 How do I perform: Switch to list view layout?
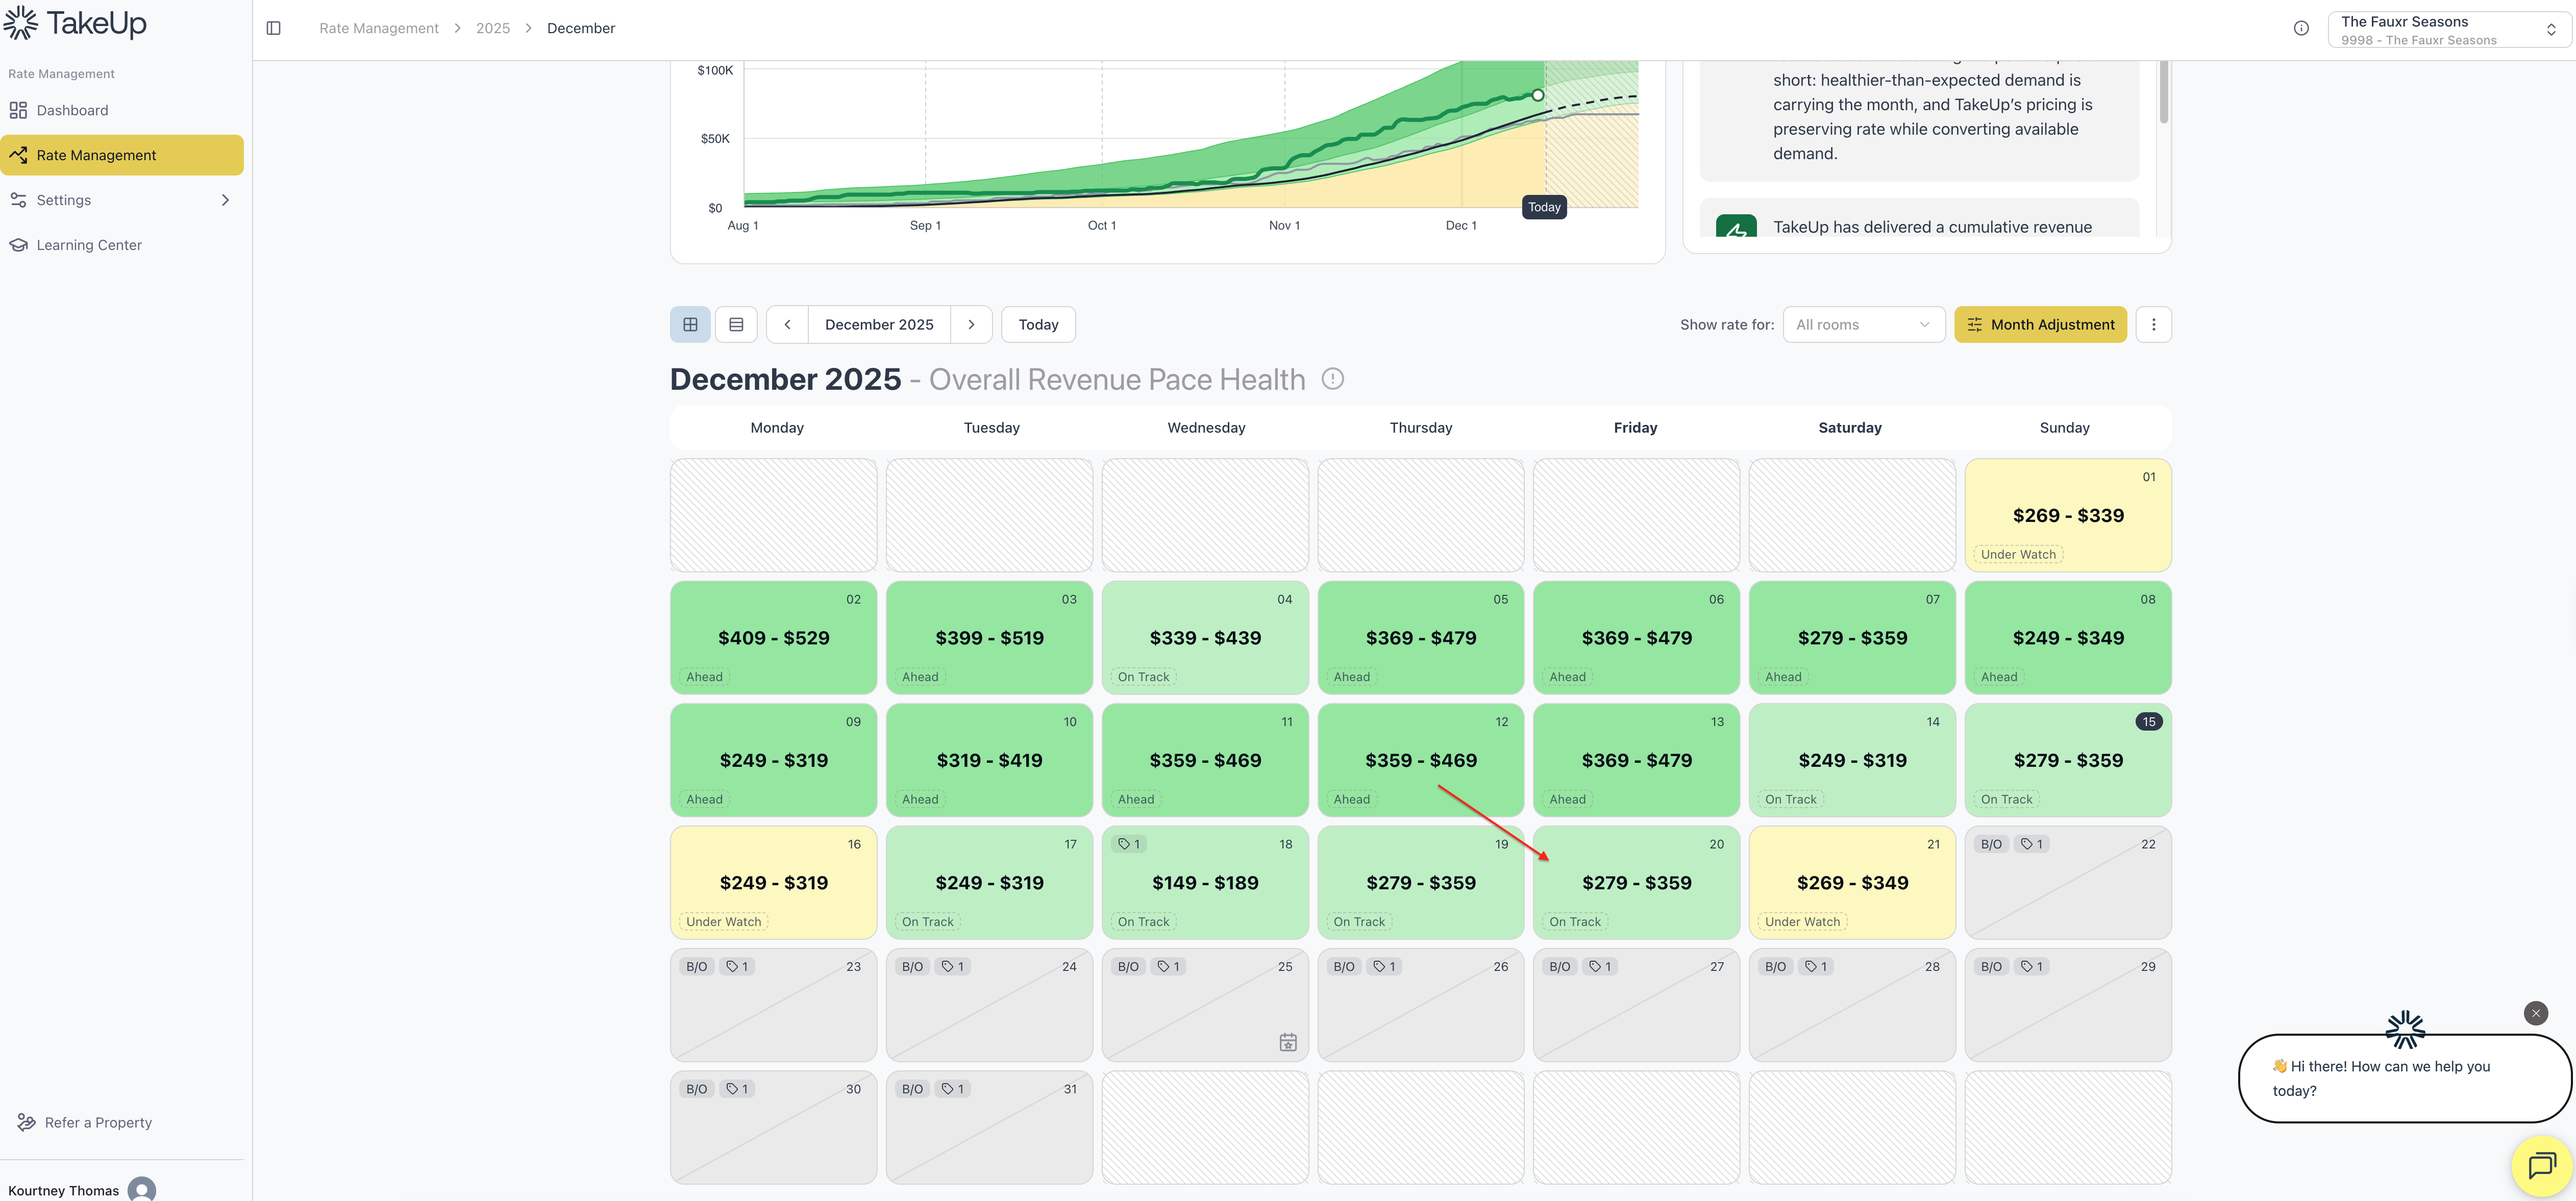pyautogui.click(x=736, y=324)
